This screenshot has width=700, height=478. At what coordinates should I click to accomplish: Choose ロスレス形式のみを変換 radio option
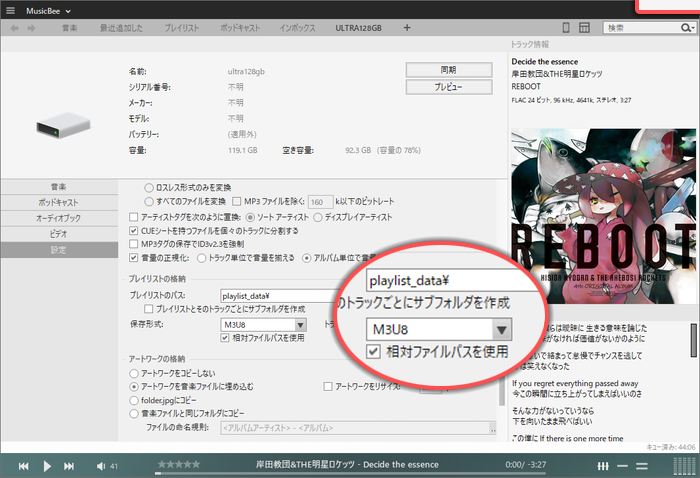point(149,188)
